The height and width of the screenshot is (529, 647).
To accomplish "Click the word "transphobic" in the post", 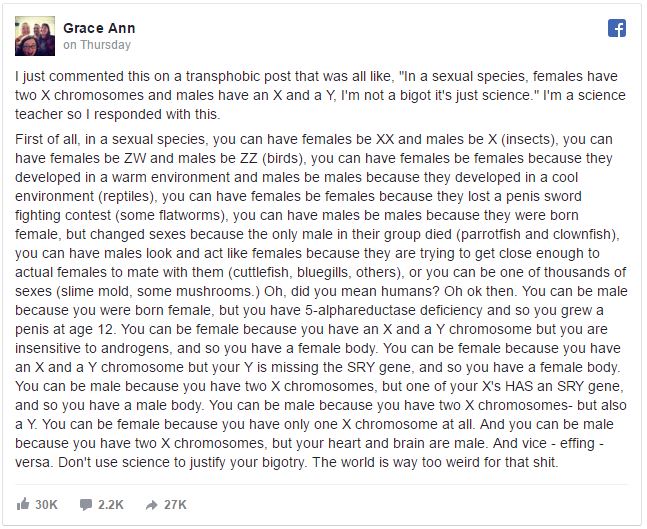I will pos(223,77).
